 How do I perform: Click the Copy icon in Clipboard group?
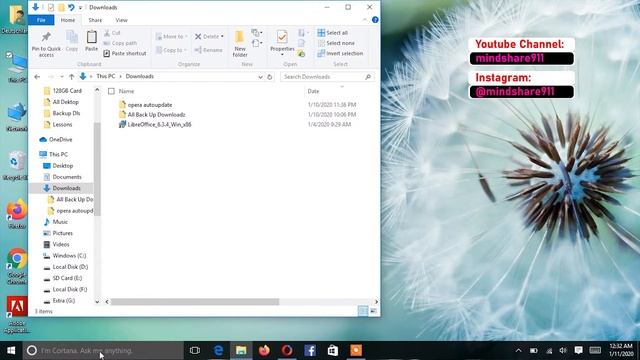click(72, 41)
